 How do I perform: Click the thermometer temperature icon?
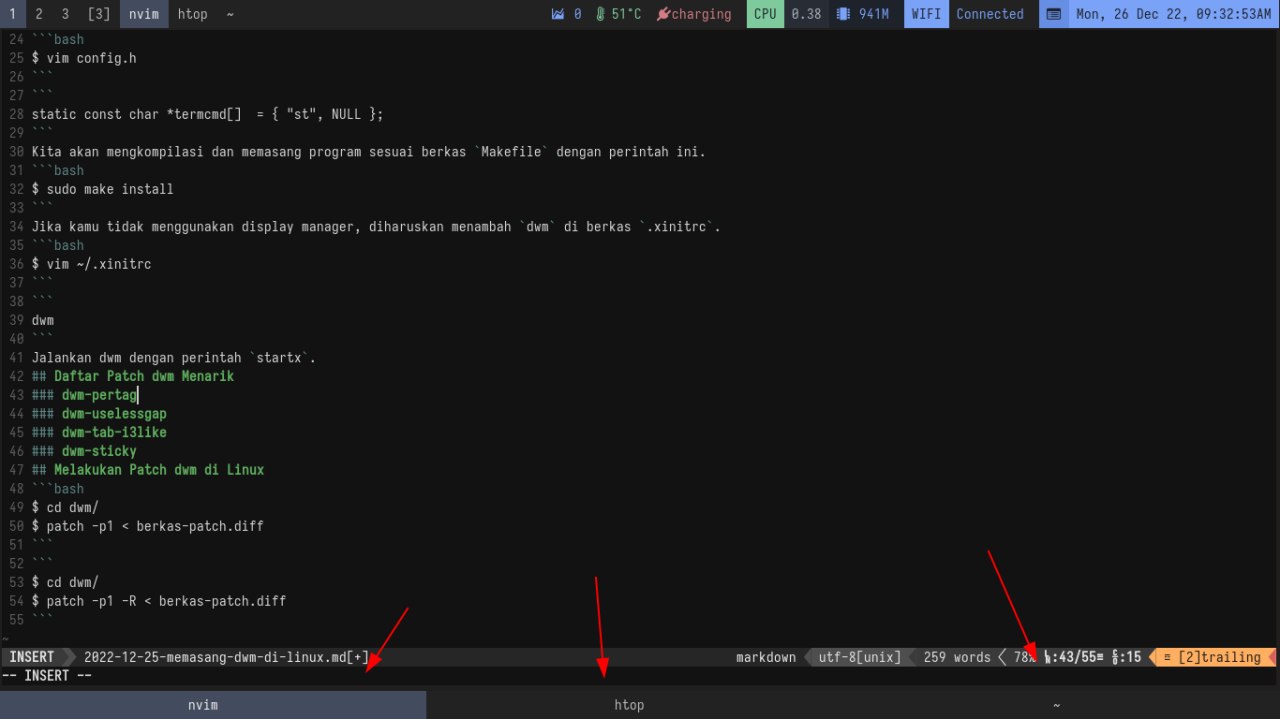click(x=600, y=14)
